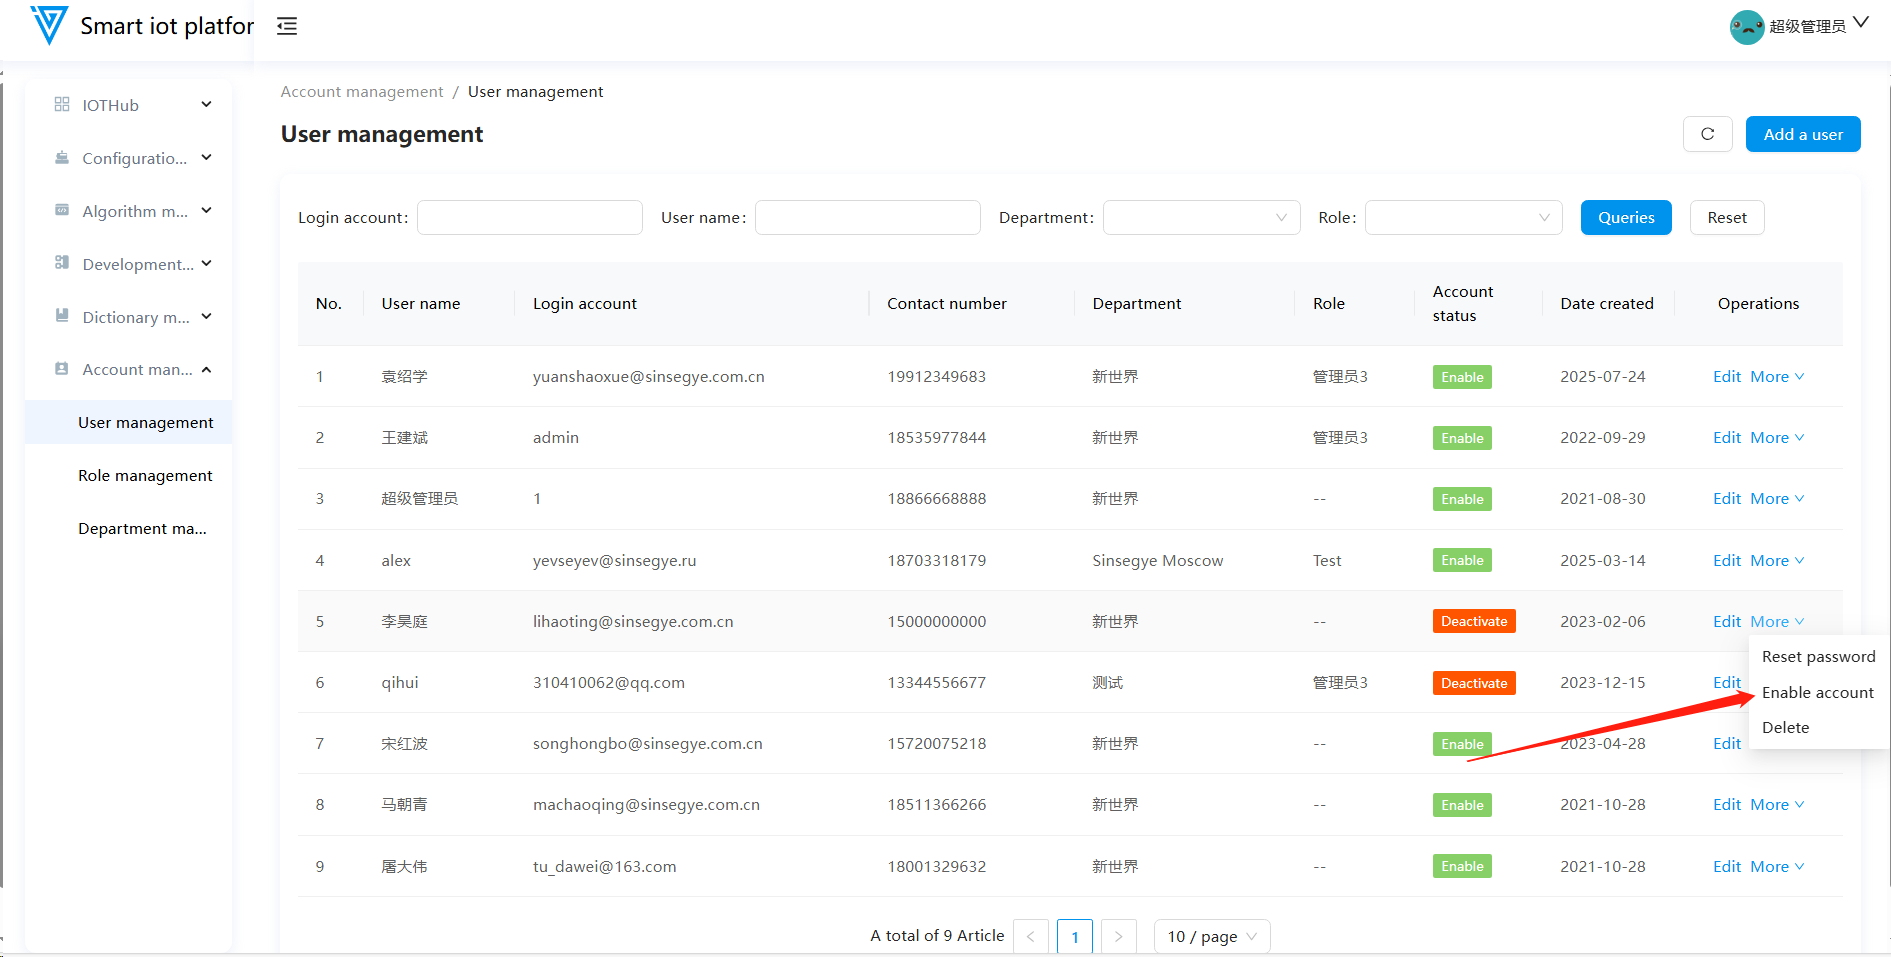
Task: Follow the Account management breadcrumb link
Action: (x=362, y=92)
